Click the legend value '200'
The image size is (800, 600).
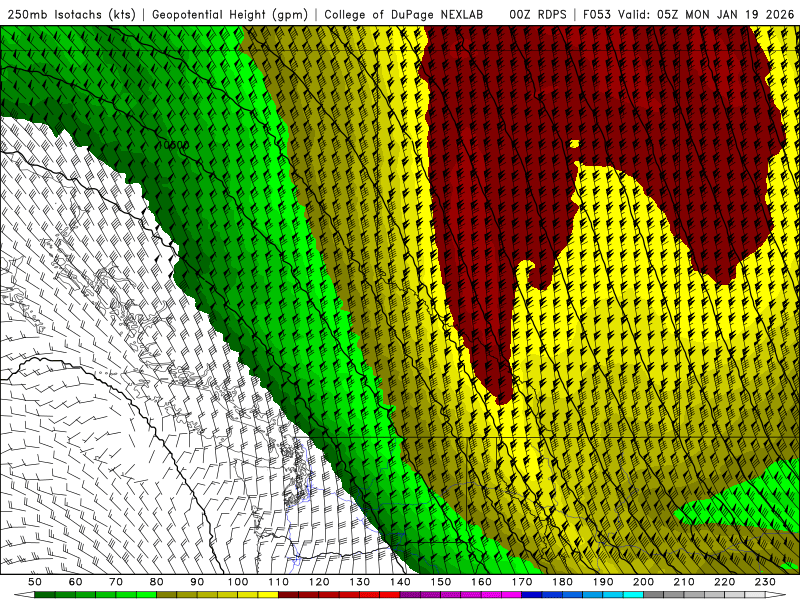[643, 582]
